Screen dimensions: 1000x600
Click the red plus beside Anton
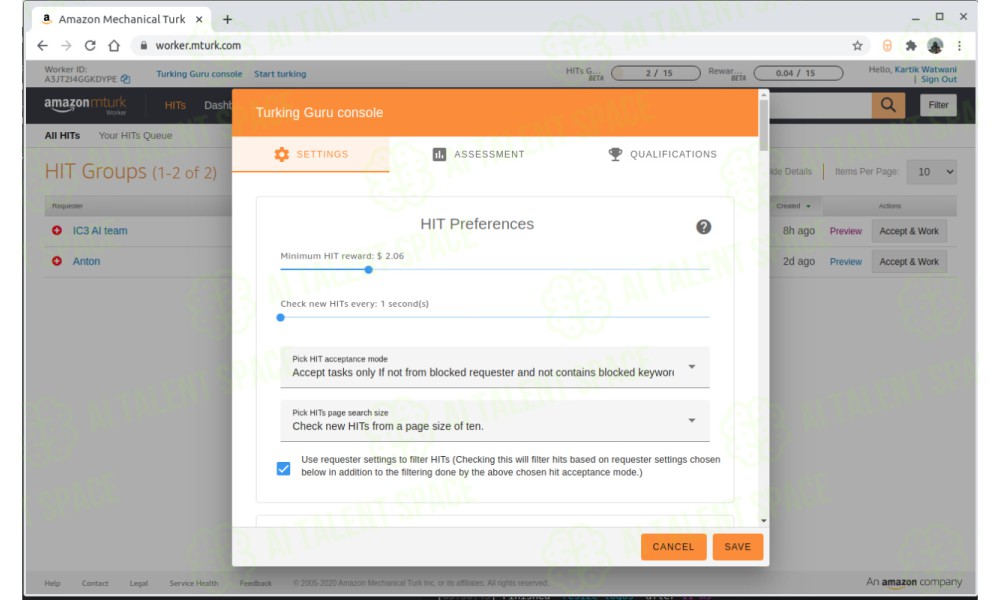point(57,261)
